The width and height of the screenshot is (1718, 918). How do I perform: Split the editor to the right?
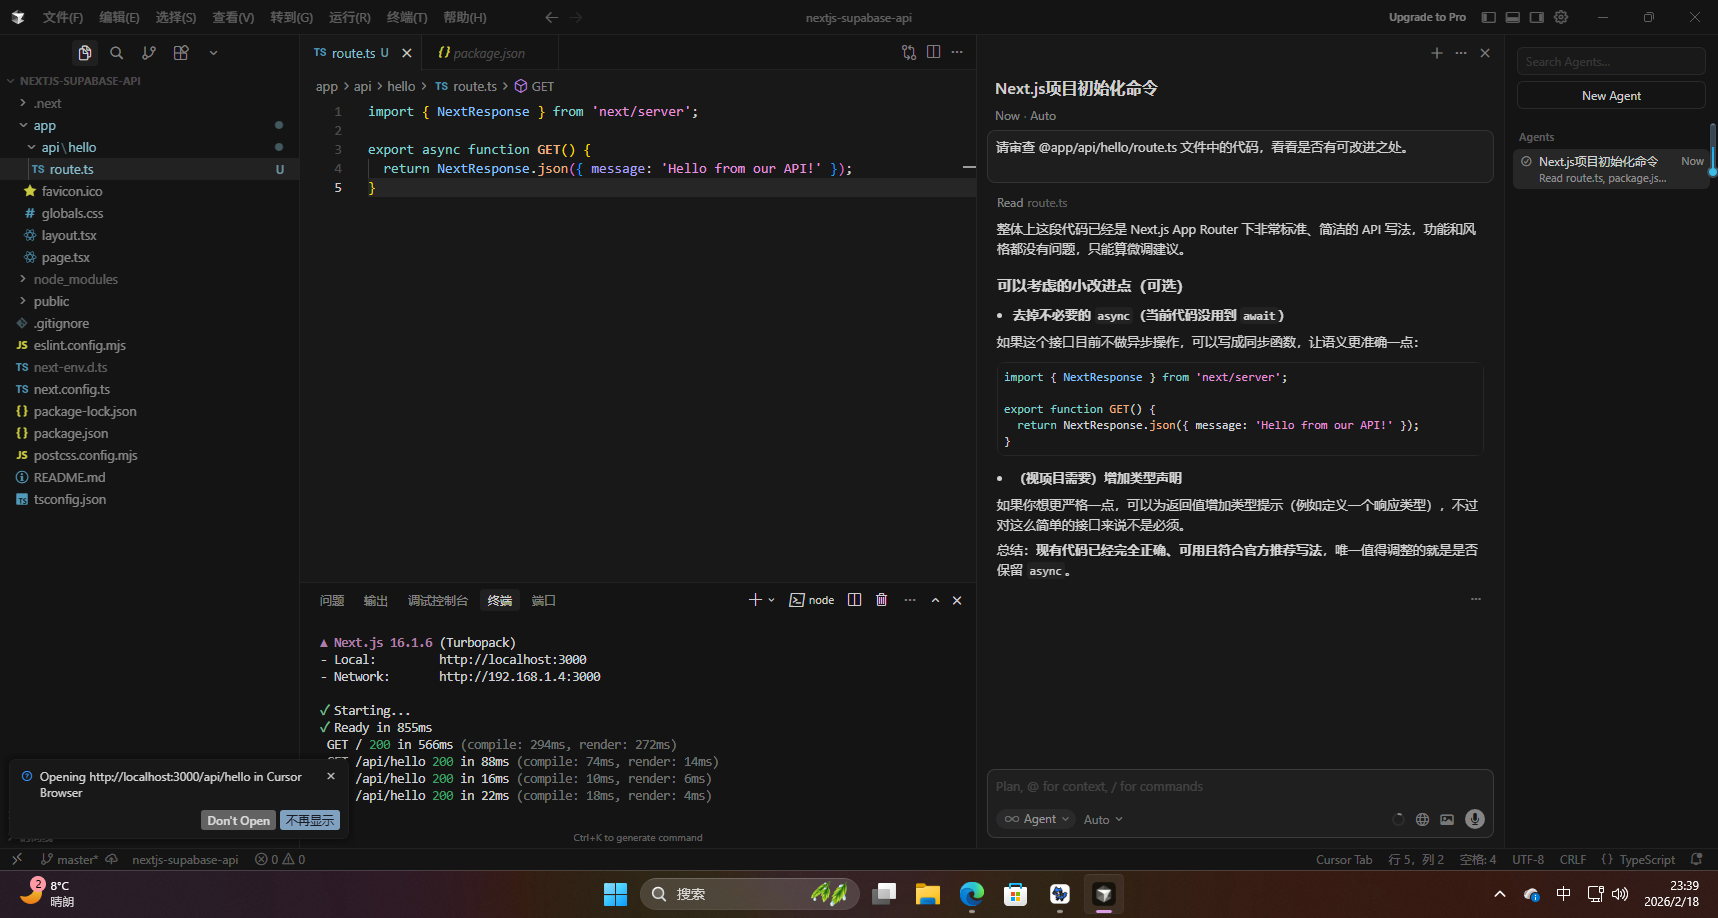coord(933,52)
